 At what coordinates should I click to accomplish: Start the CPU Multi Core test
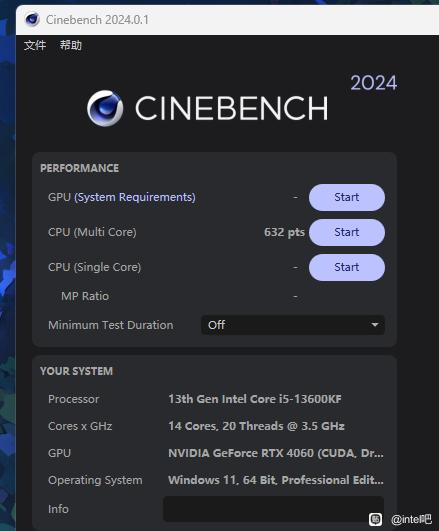point(347,232)
